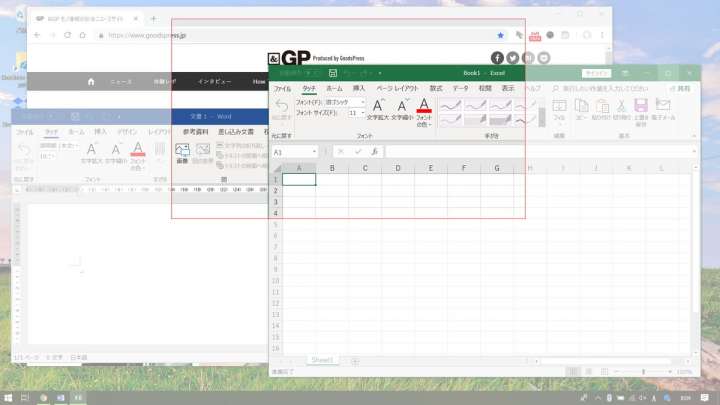Expand the Excel formula bar with its end arrow

pyautogui.click(x=694, y=152)
